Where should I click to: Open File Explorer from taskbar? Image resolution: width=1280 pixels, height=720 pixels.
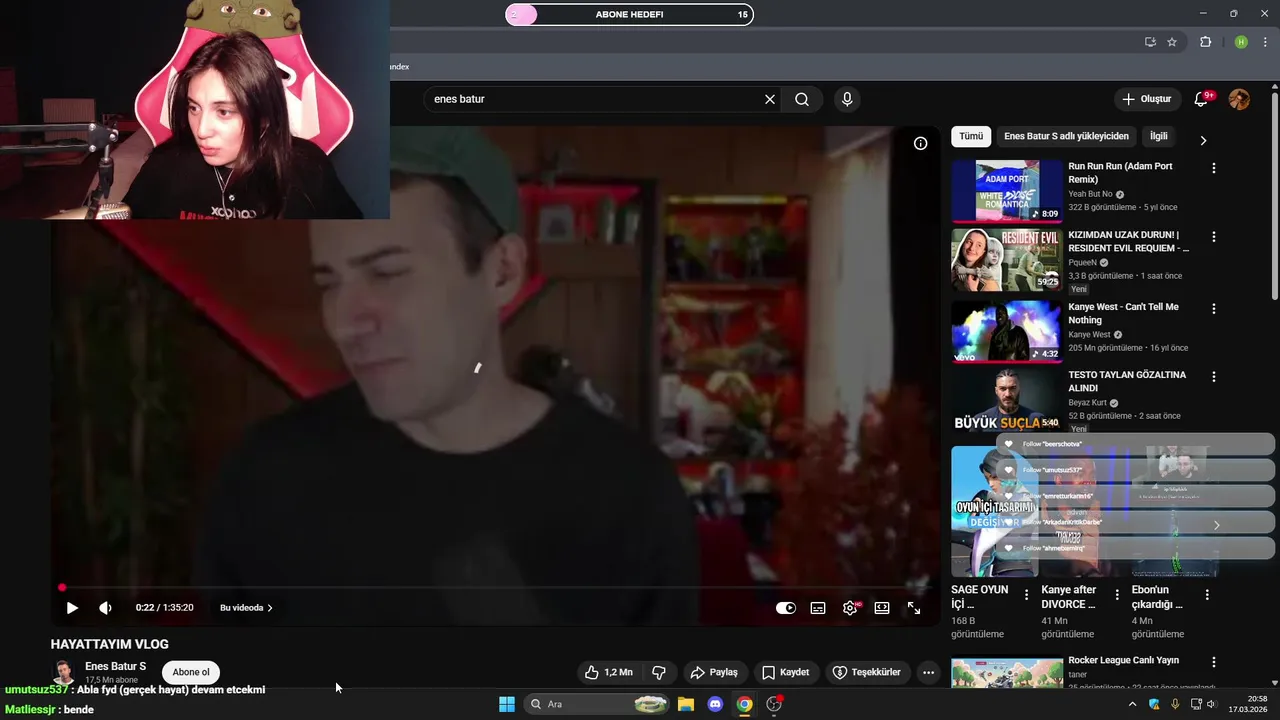pyautogui.click(x=686, y=704)
